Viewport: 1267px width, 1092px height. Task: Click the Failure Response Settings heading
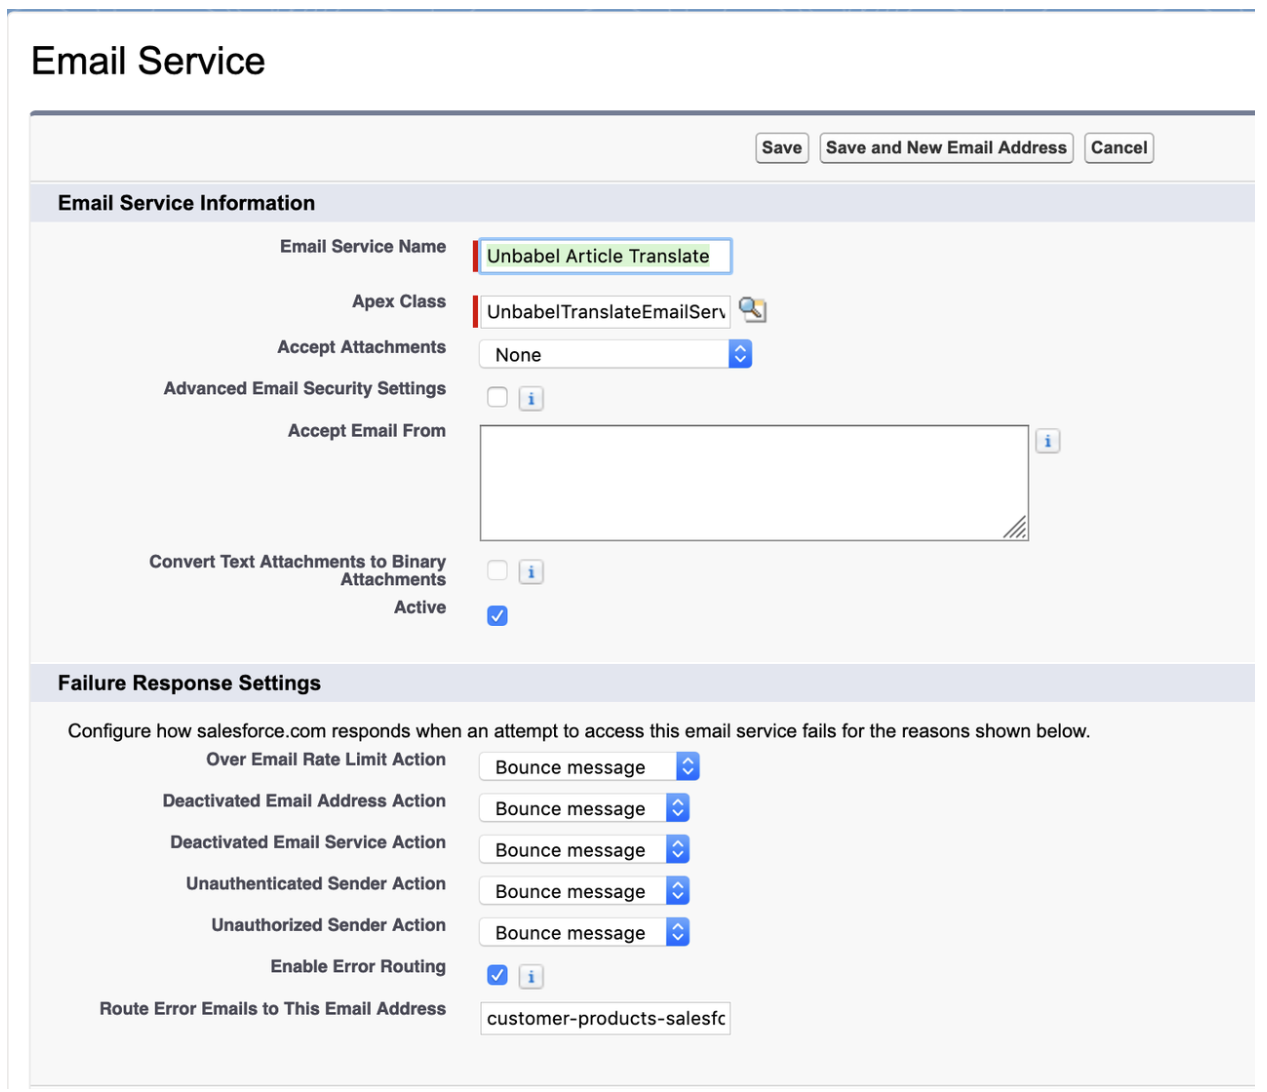pos(189,683)
